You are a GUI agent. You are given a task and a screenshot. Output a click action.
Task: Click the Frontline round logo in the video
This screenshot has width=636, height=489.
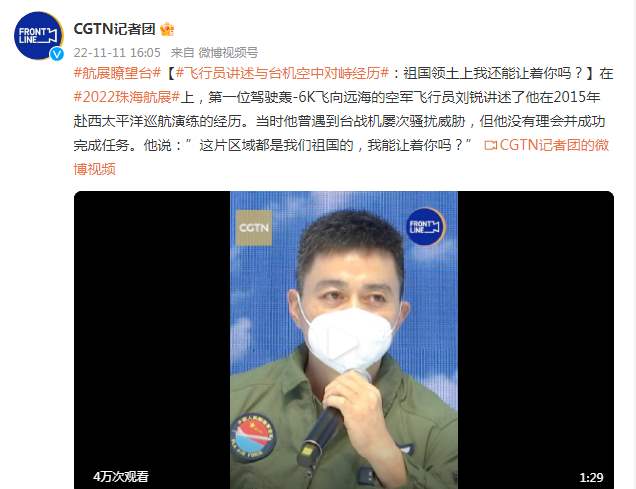click(425, 227)
